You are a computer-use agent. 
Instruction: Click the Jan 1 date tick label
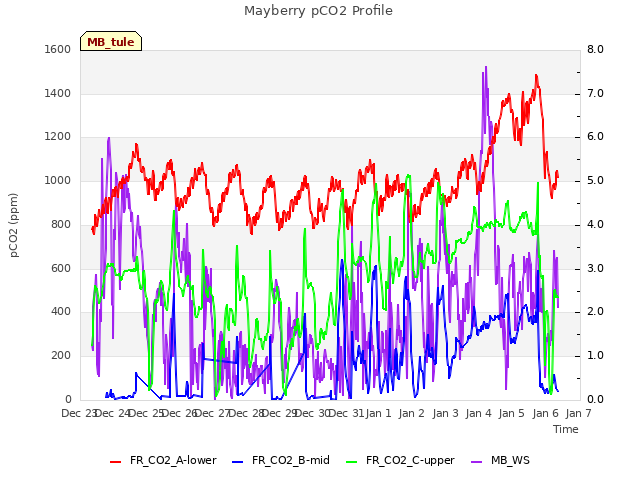click(379, 413)
